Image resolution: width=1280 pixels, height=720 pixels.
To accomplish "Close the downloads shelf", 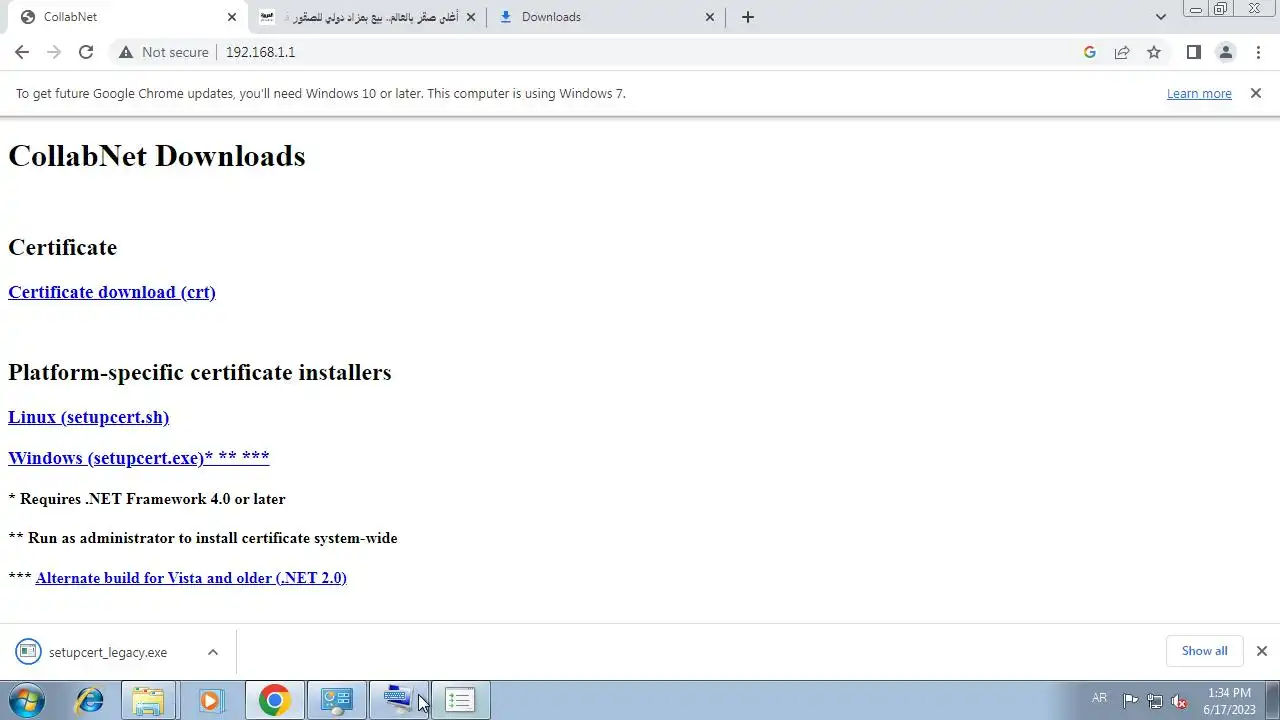I will click(1262, 651).
